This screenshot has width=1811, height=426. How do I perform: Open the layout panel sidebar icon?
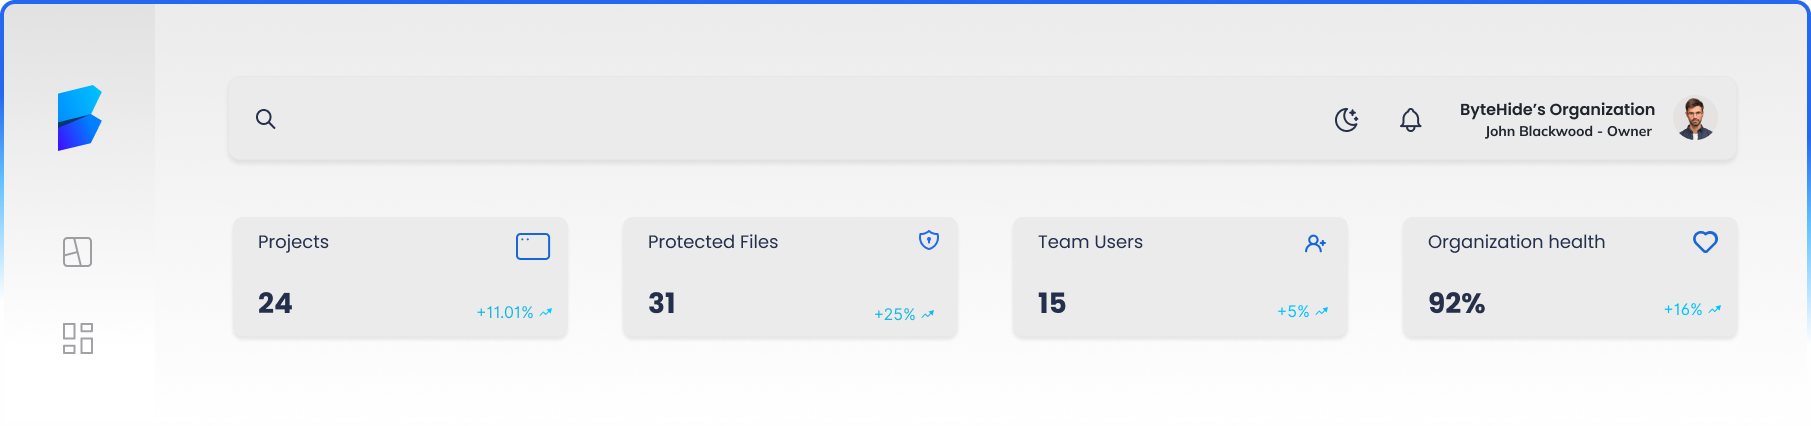77,252
